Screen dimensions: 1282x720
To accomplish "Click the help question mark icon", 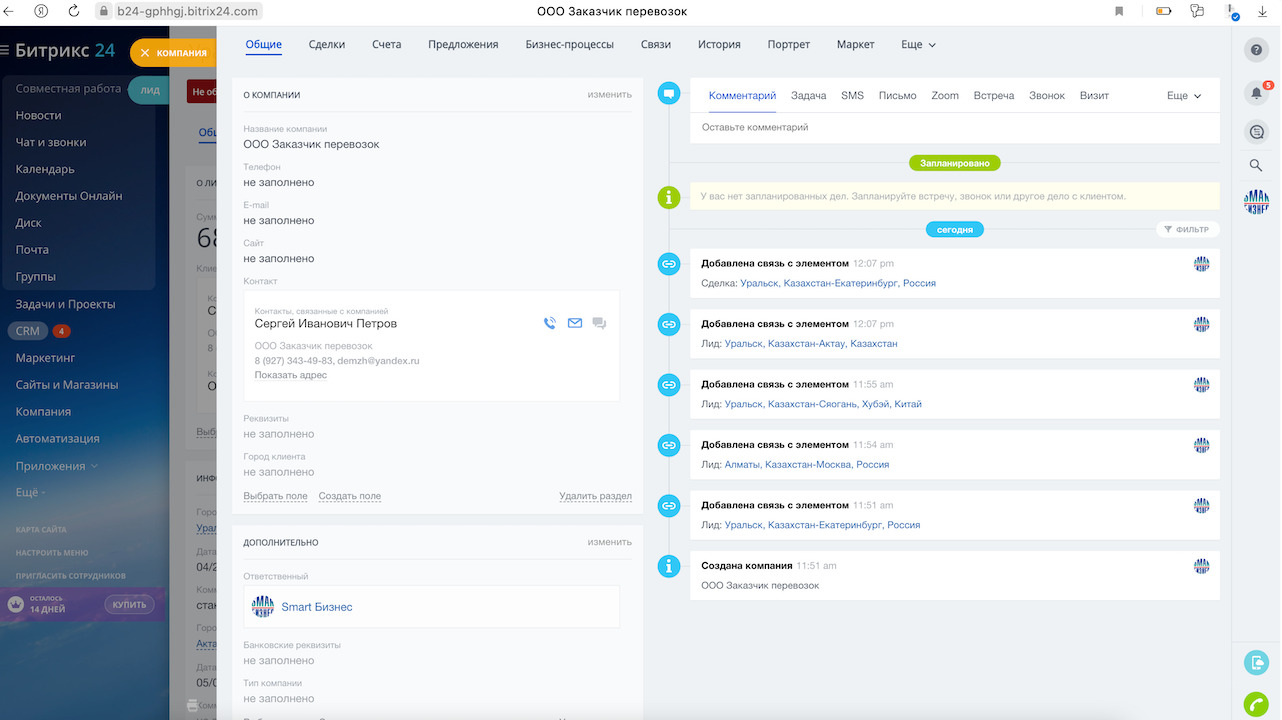I will tap(1256, 50).
